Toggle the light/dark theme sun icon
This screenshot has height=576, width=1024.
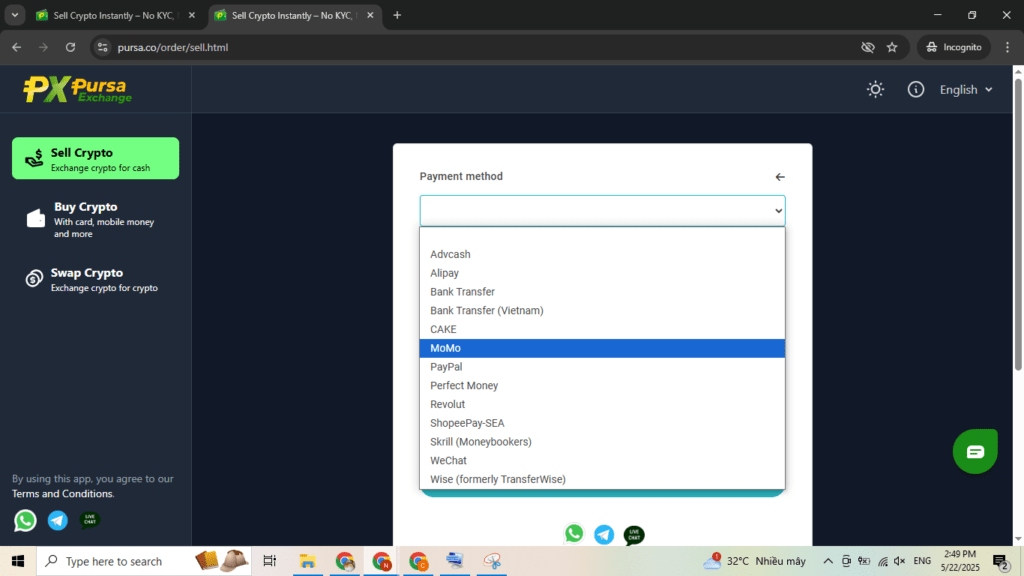pyautogui.click(x=875, y=89)
